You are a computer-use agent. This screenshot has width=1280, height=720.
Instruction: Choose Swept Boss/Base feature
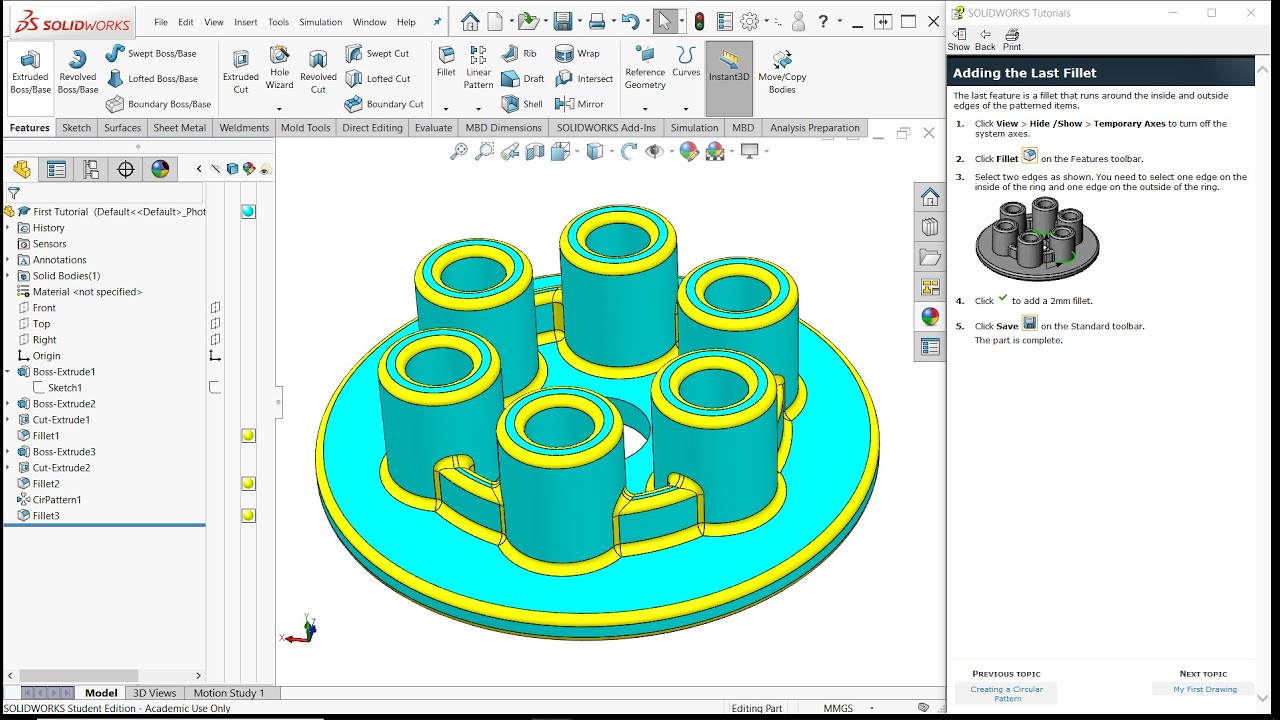pyautogui.click(x=151, y=53)
